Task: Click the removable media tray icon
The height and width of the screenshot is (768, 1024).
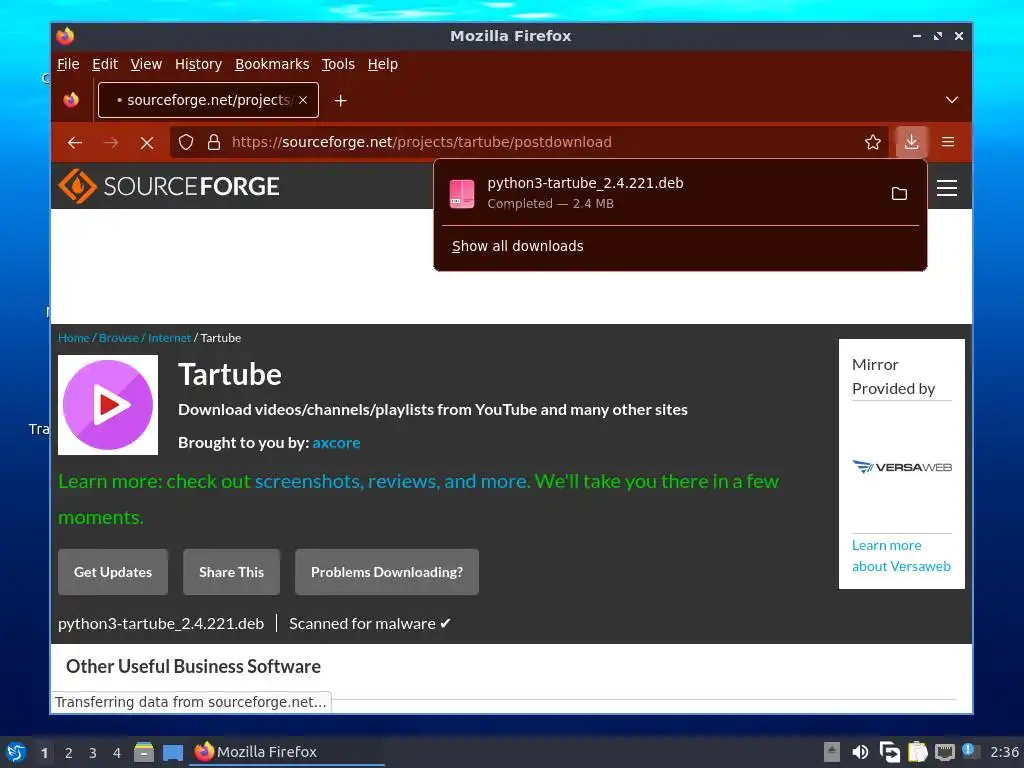Action: click(831, 752)
